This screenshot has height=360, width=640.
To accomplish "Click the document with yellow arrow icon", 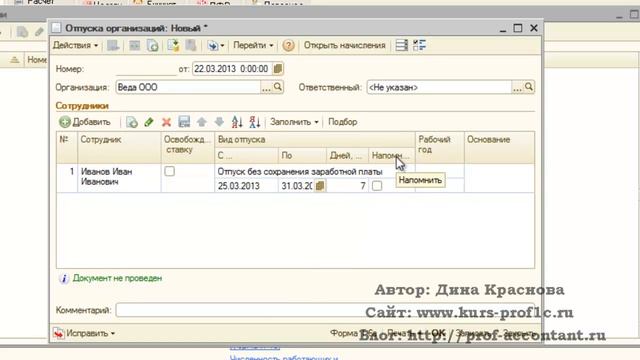I will (x=173, y=45).
